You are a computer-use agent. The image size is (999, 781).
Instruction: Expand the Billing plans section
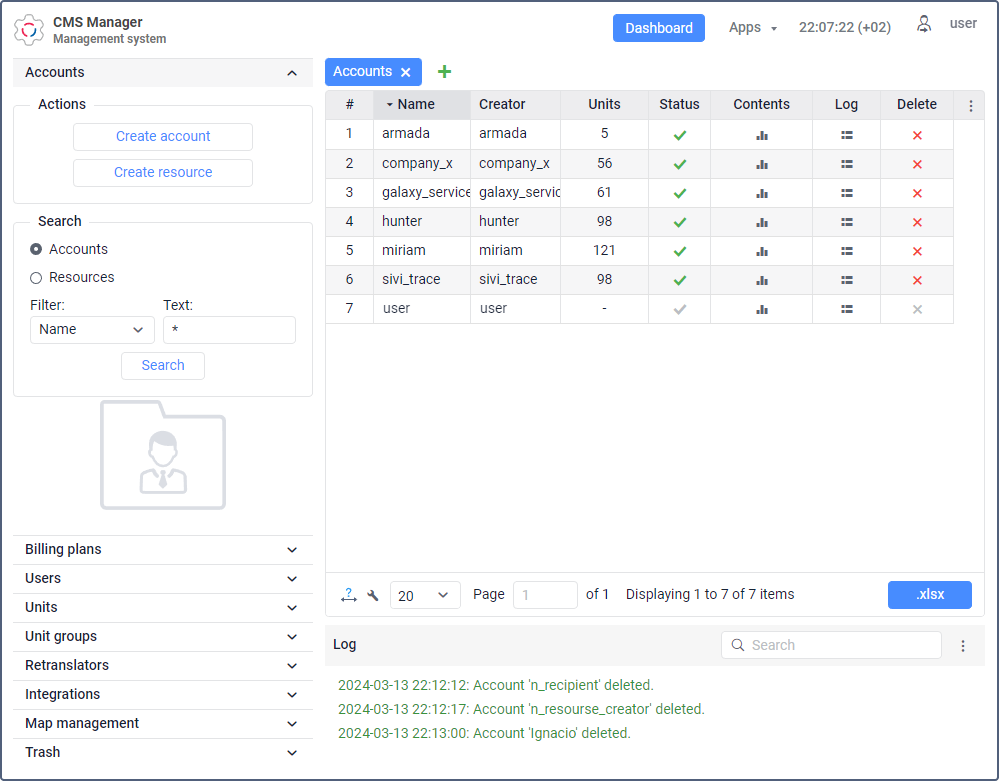(x=163, y=550)
